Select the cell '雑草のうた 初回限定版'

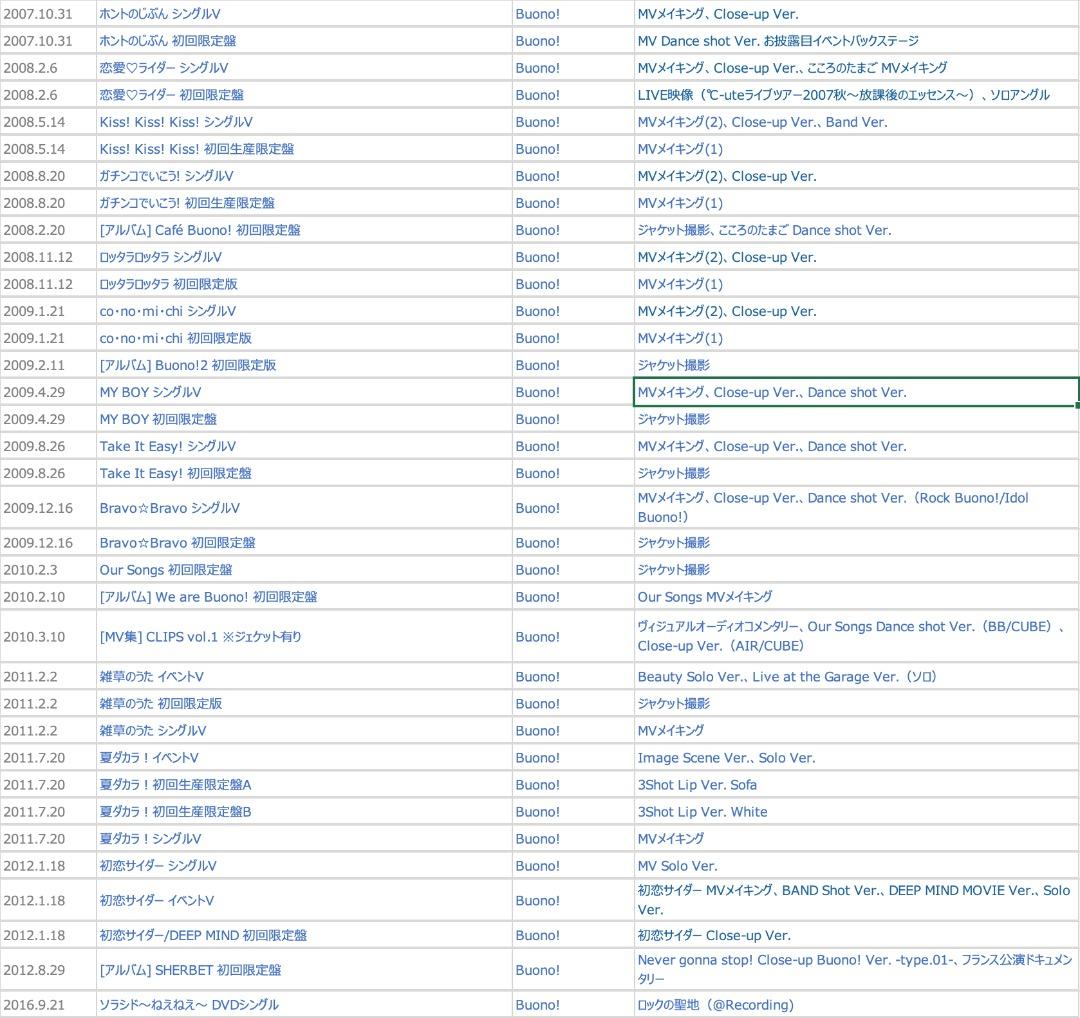304,703
